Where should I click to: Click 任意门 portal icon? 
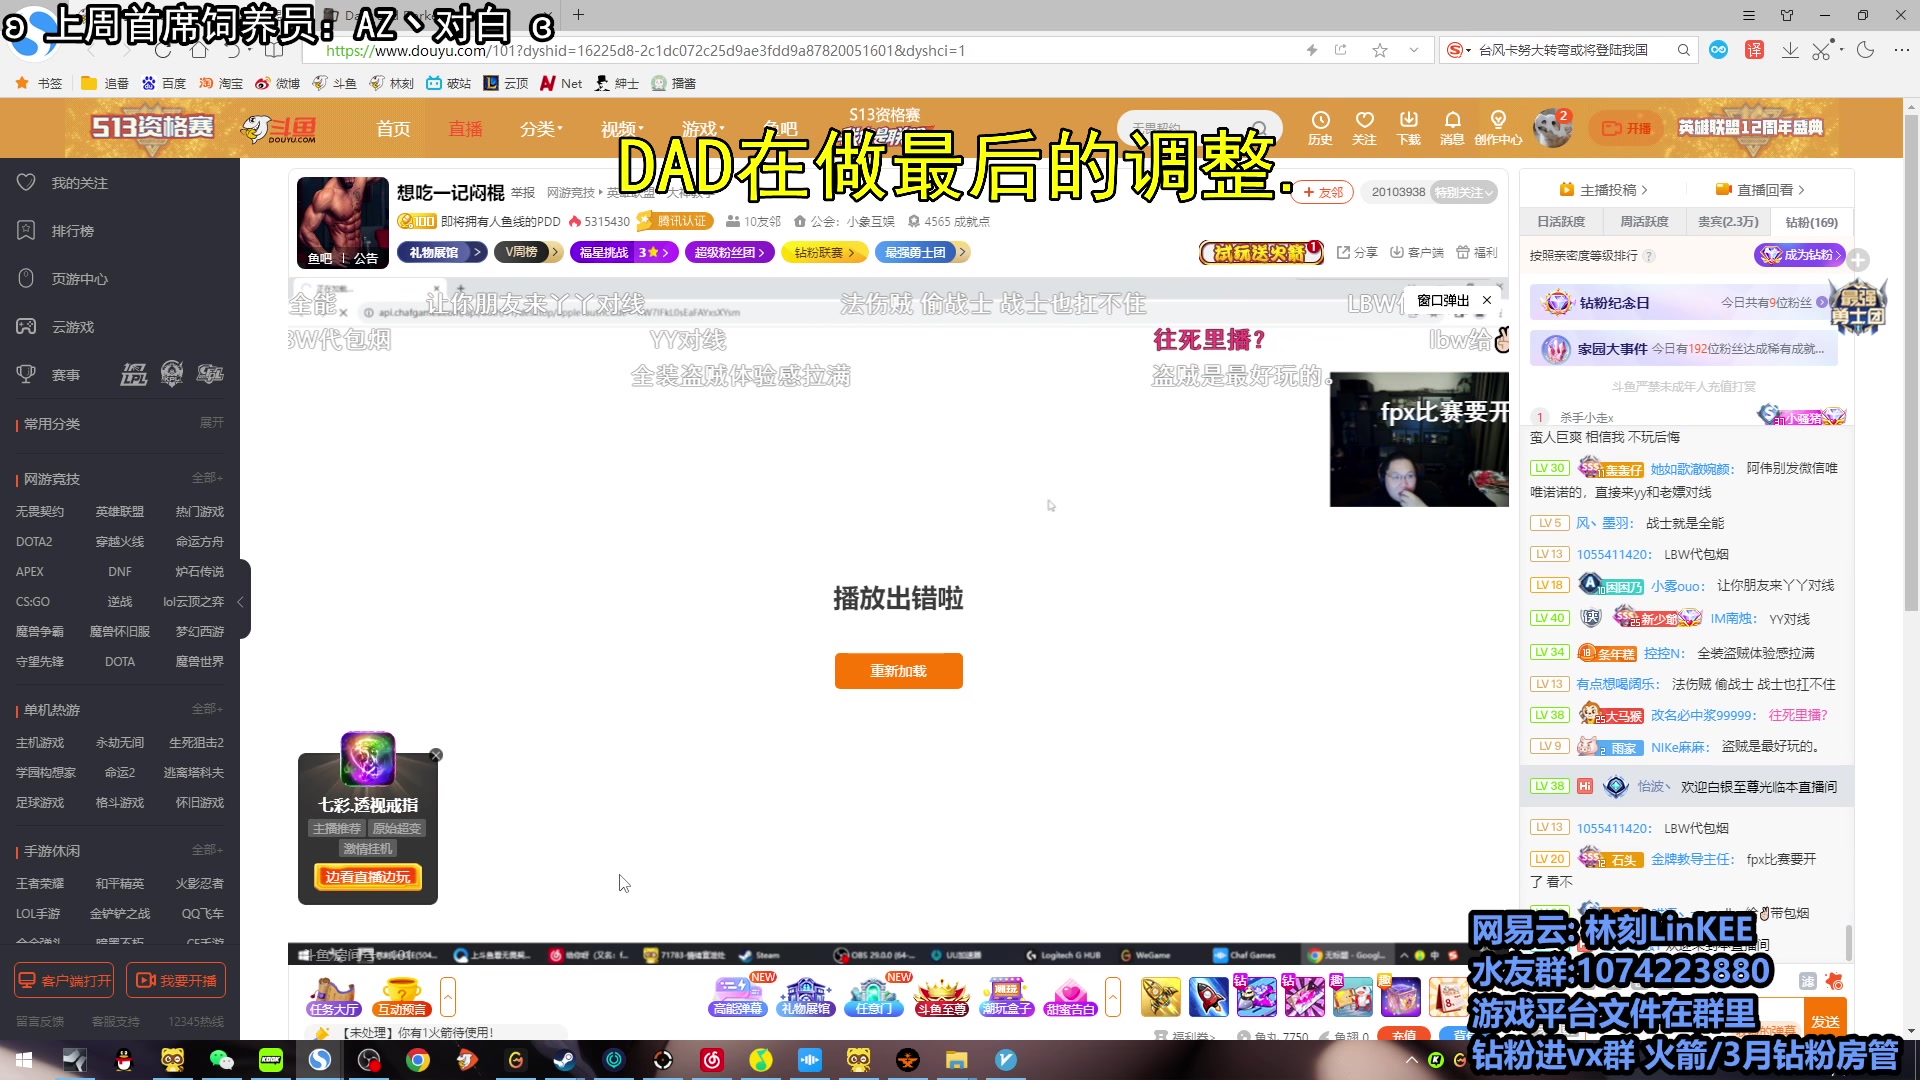coord(874,996)
